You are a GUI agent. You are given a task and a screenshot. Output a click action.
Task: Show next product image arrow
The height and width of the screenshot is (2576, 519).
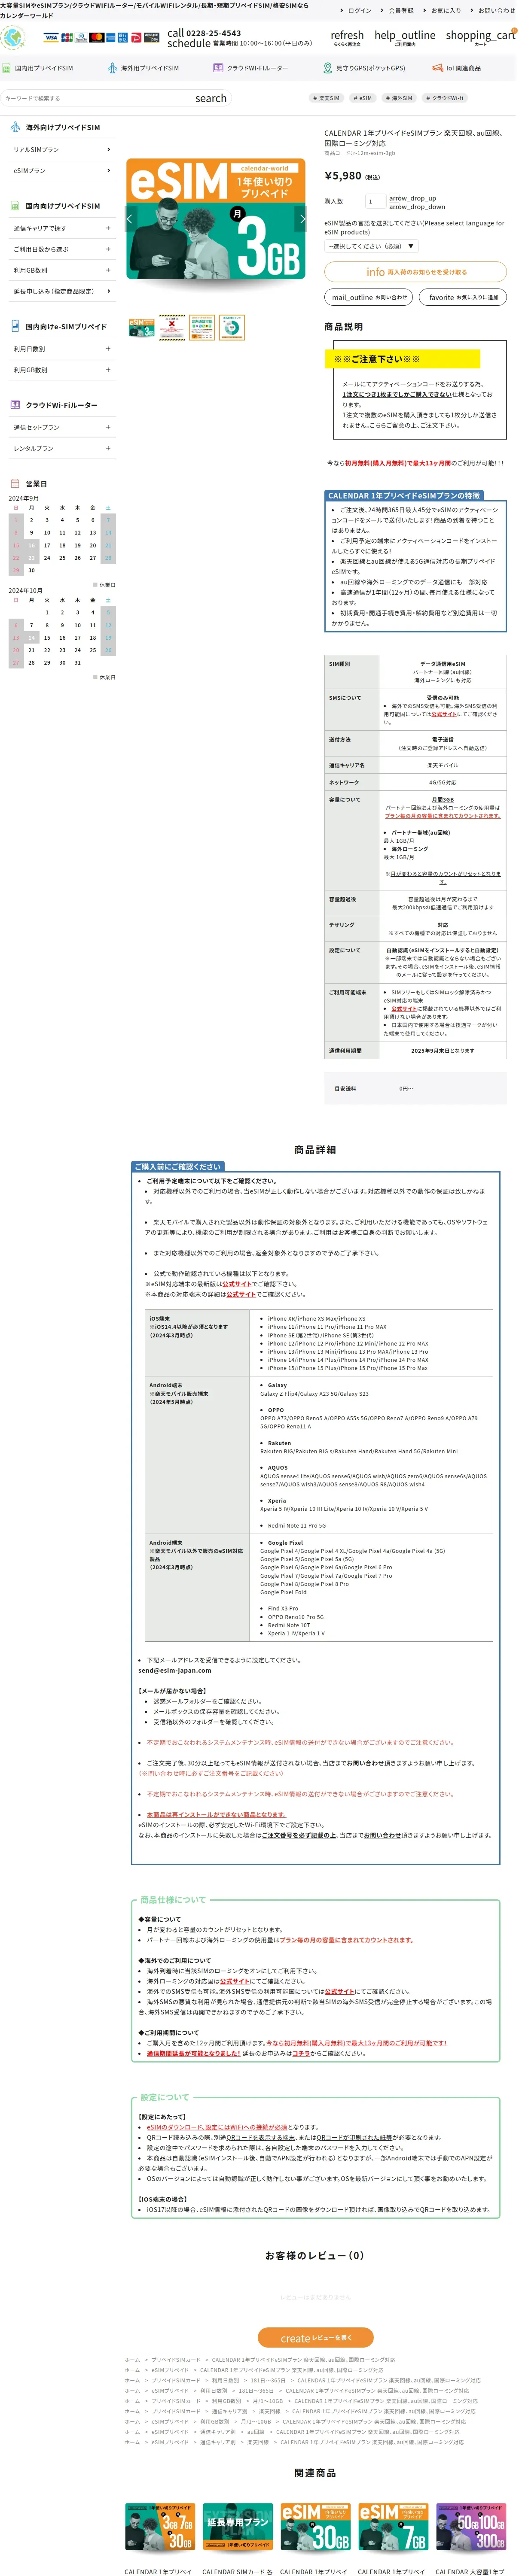click(x=302, y=218)
